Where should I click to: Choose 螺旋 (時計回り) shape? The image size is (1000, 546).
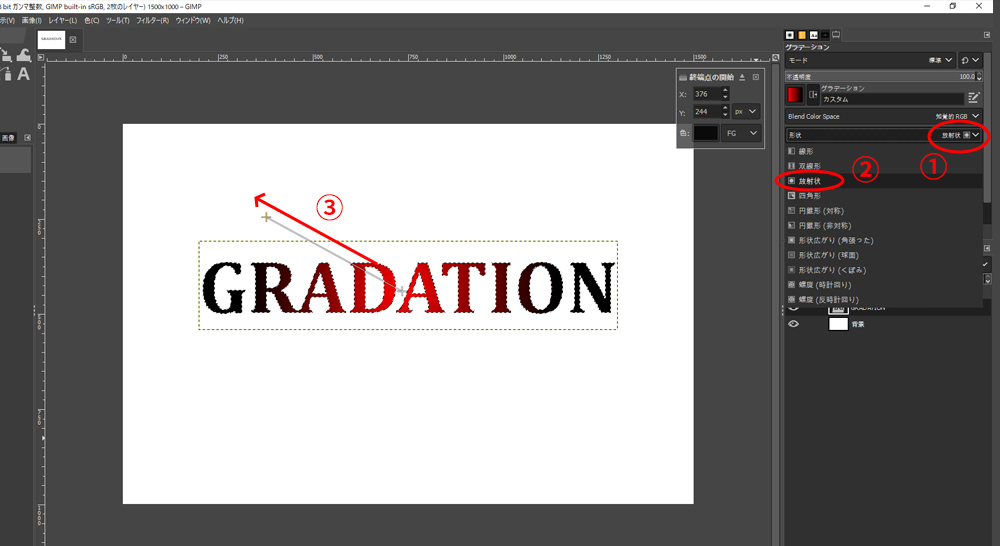coord(883,284)
